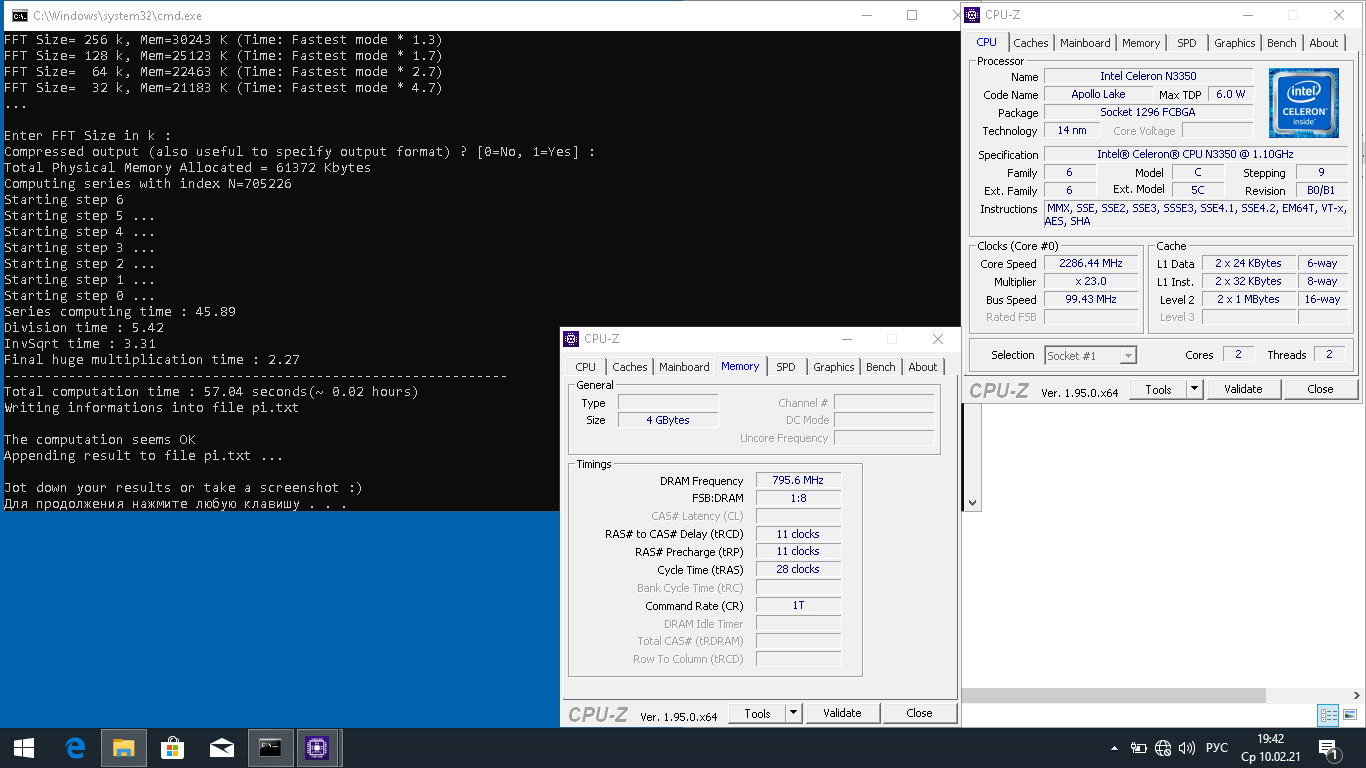Open the About tab in the right CPU-Z window
1366x768 pixels.
pos(1324,43)
